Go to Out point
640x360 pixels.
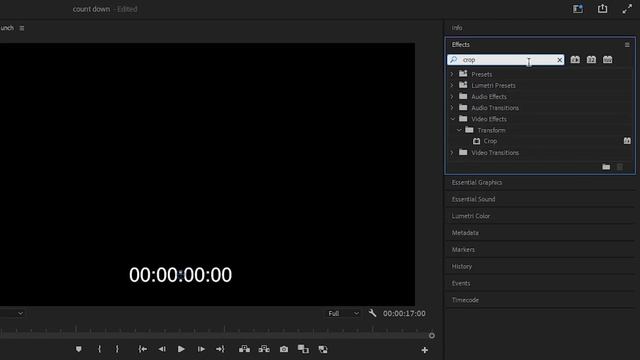[x=220, y=349]
